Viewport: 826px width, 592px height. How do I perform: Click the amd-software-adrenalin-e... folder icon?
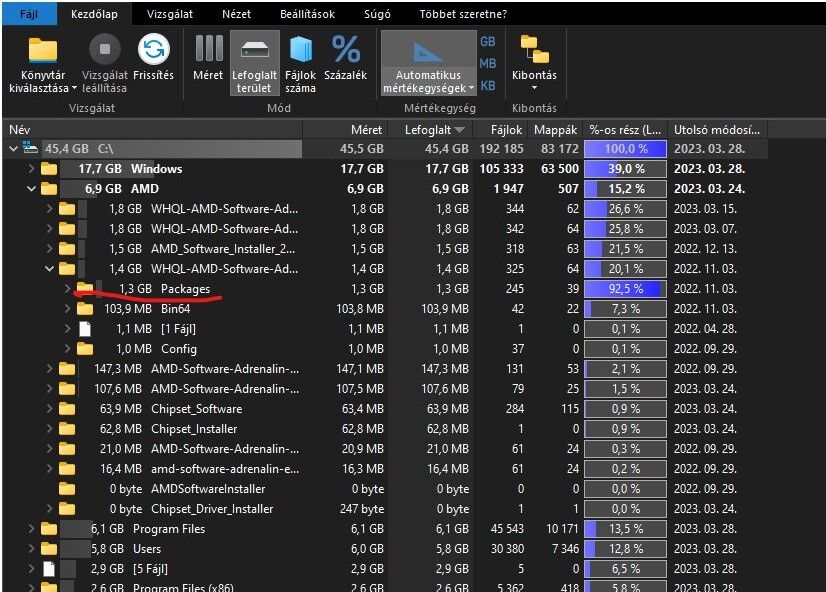[x=67, y=469]
